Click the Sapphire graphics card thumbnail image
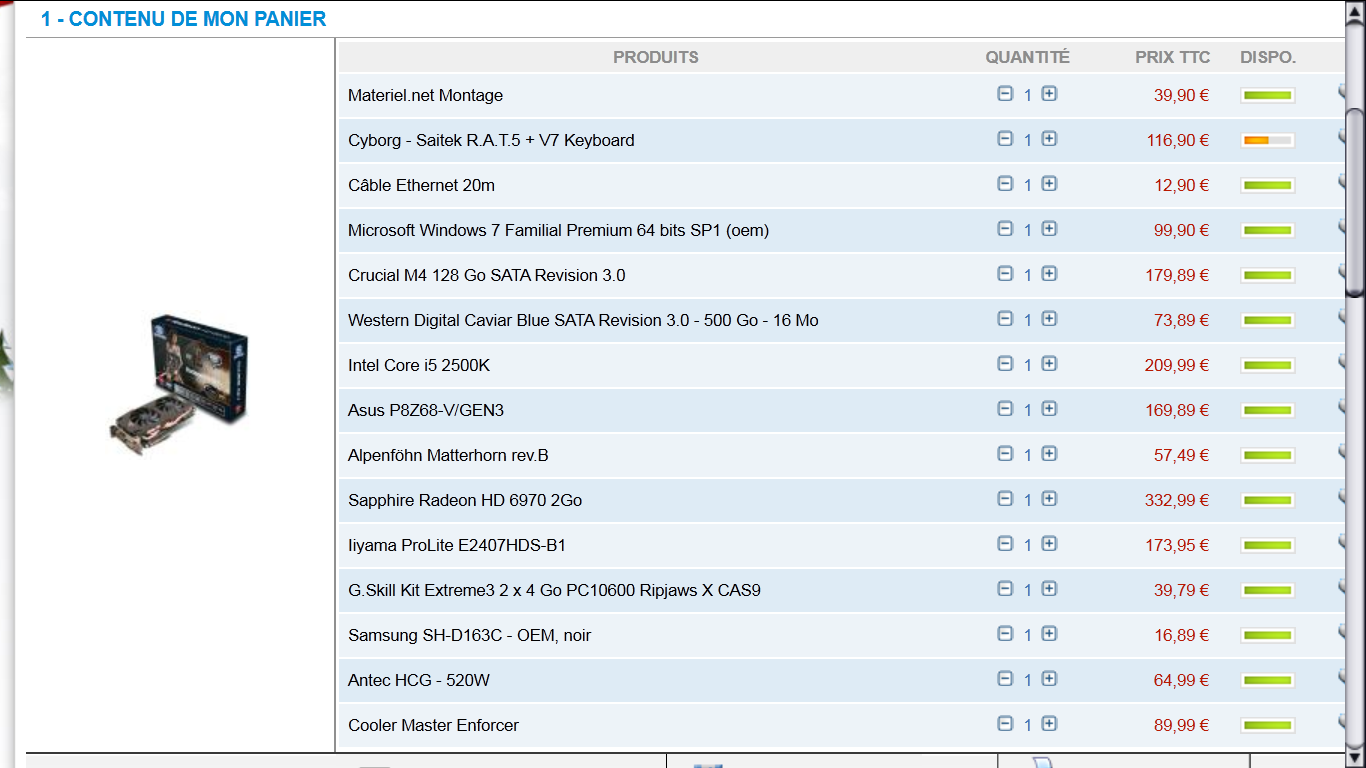The height and width of the screenshot is (768, 1366). click(x=180, y=383)
